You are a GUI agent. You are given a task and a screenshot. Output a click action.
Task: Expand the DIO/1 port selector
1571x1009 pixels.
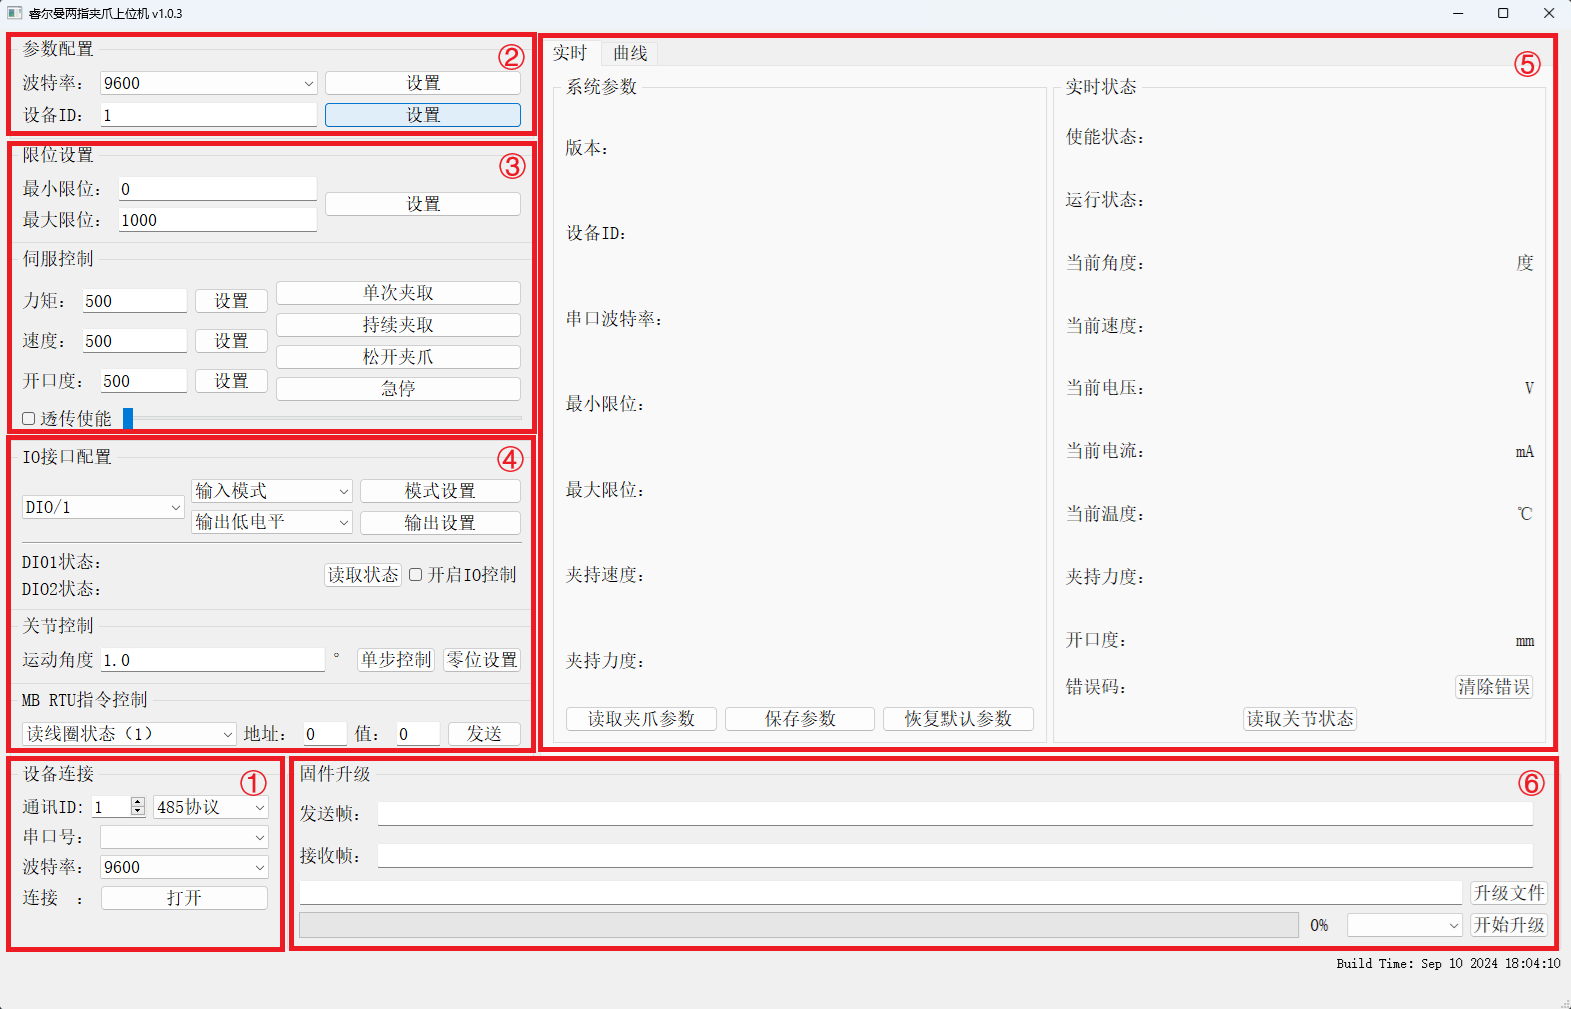[x=103, y=508]
